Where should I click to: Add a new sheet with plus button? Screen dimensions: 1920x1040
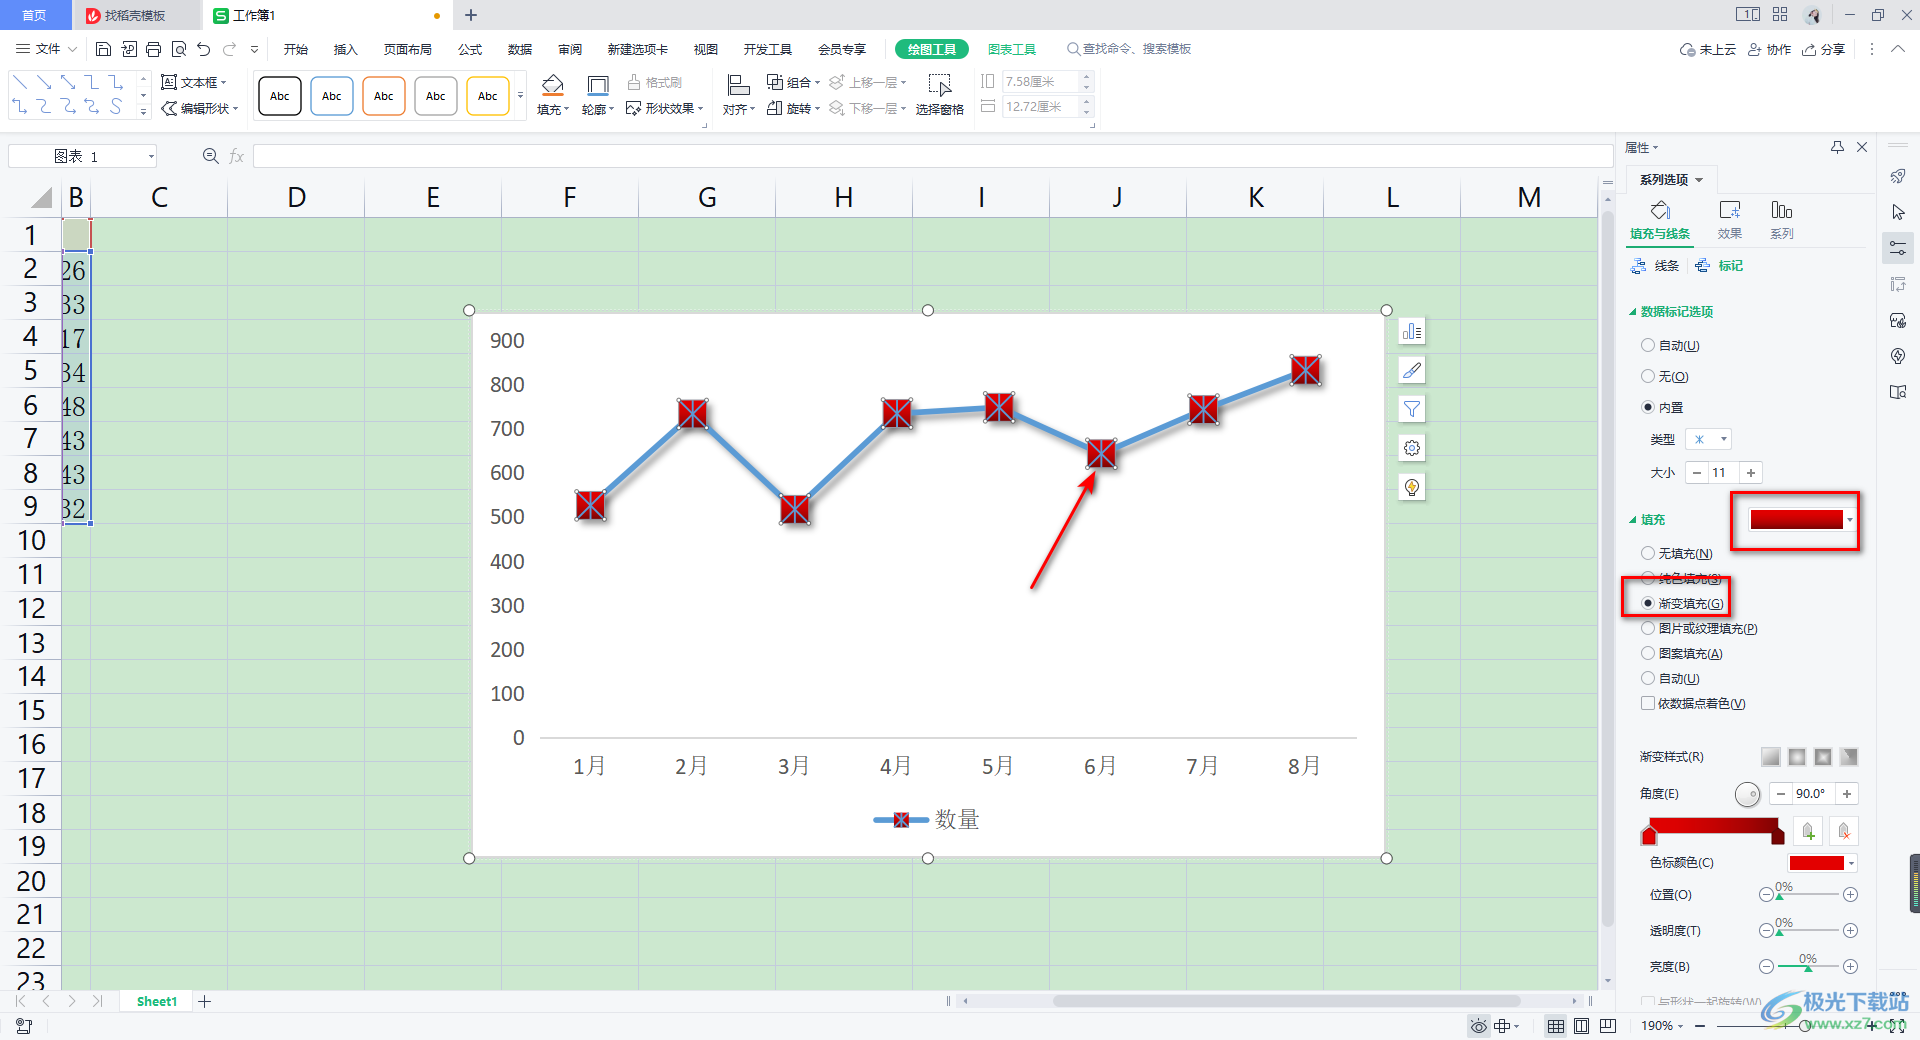205,1001
